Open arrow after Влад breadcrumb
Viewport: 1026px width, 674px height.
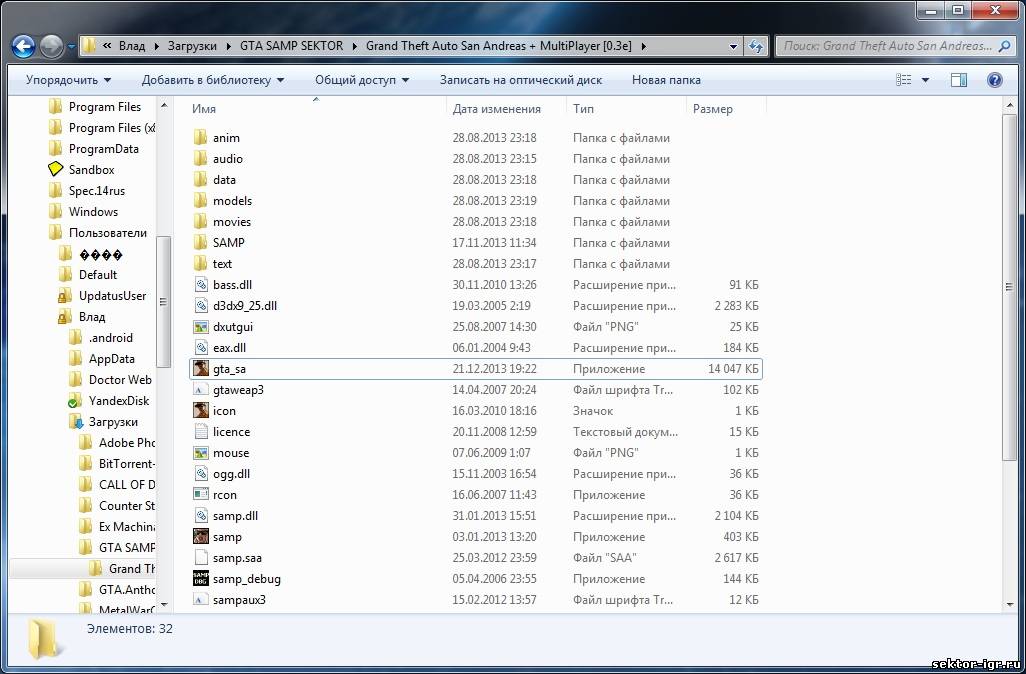pos(157,46)
